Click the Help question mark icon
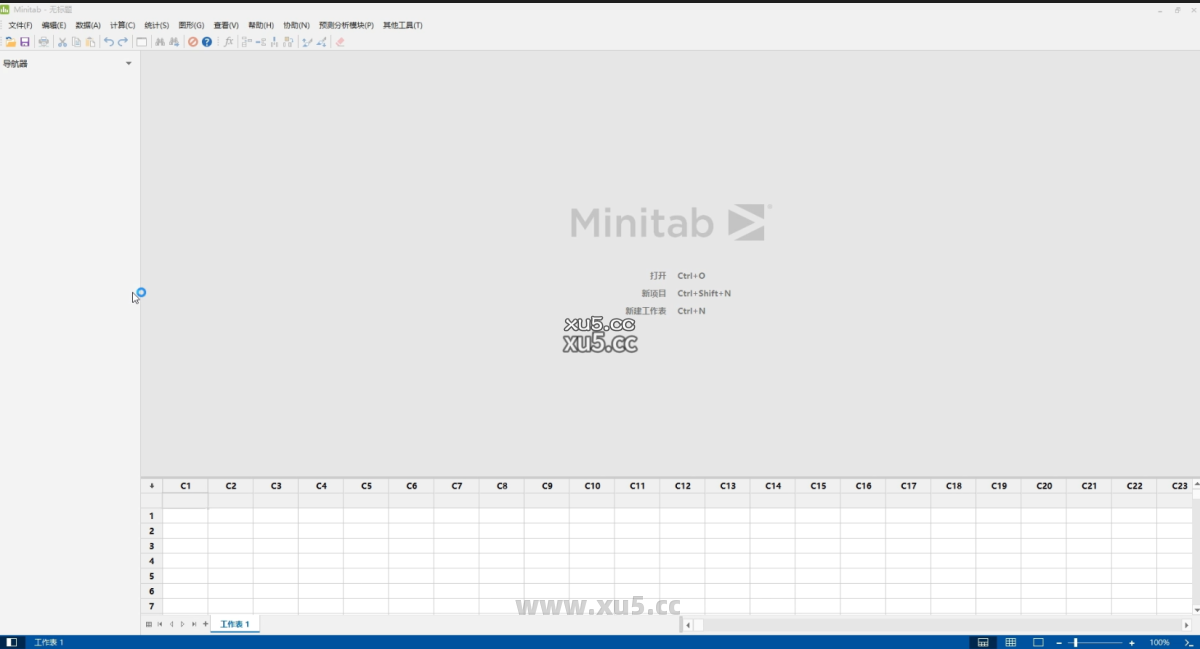 206,41
